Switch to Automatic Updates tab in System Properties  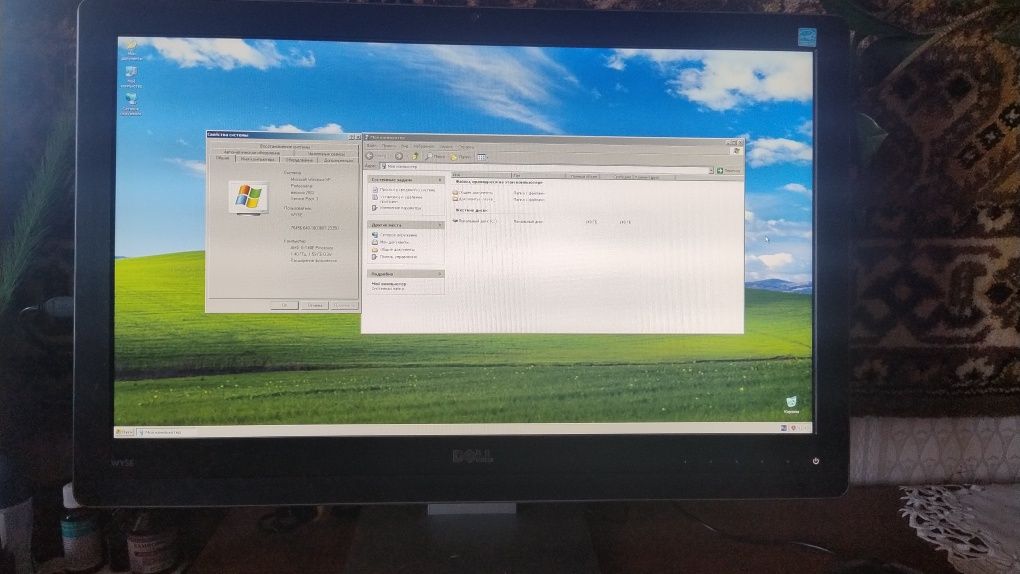coord(252,152)
